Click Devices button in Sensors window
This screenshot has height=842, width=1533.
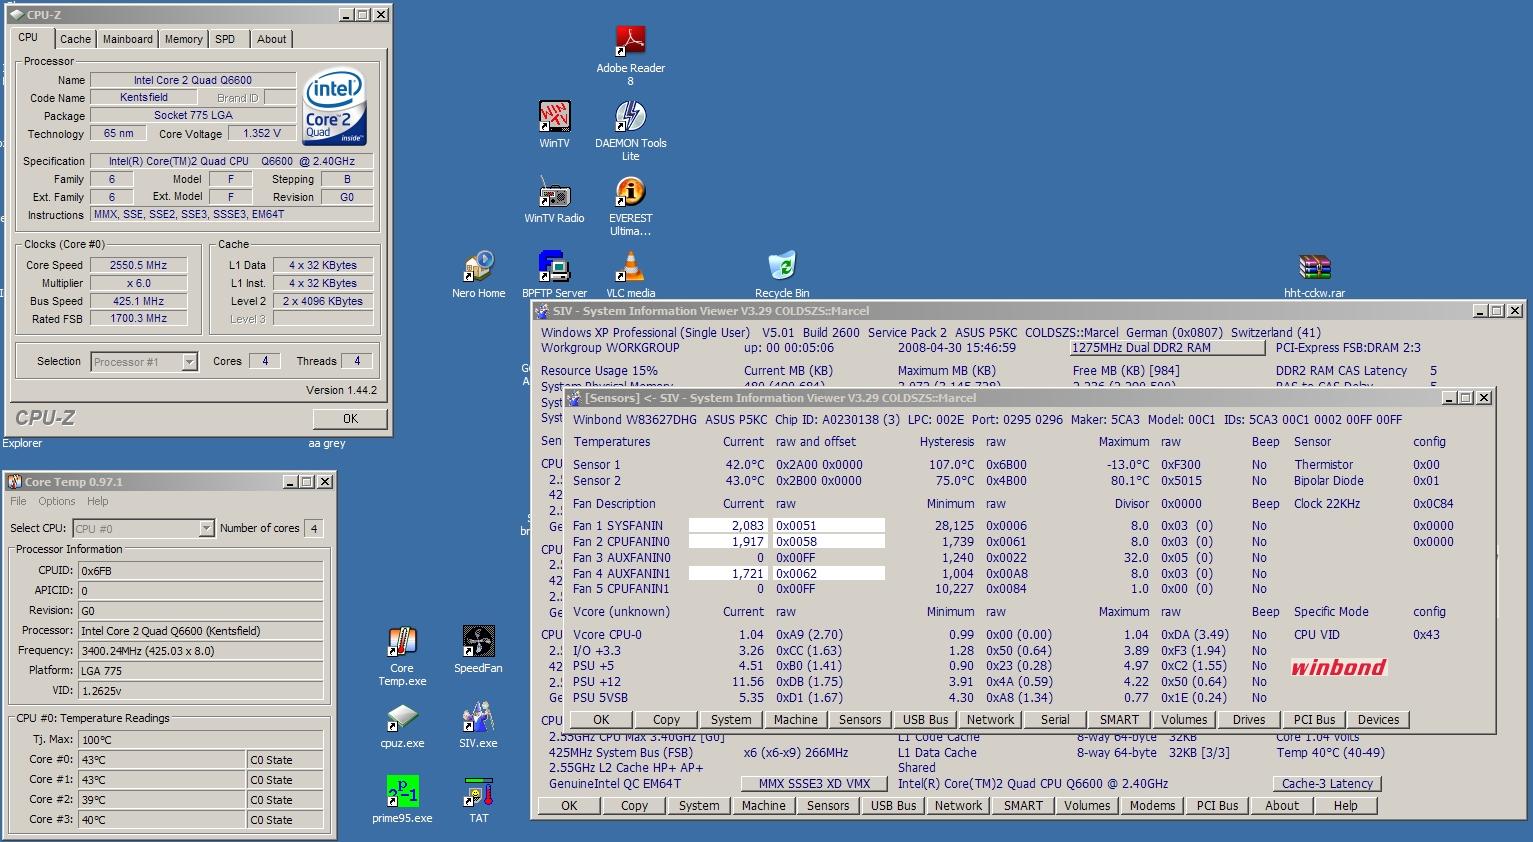(x=1378, y=719)
